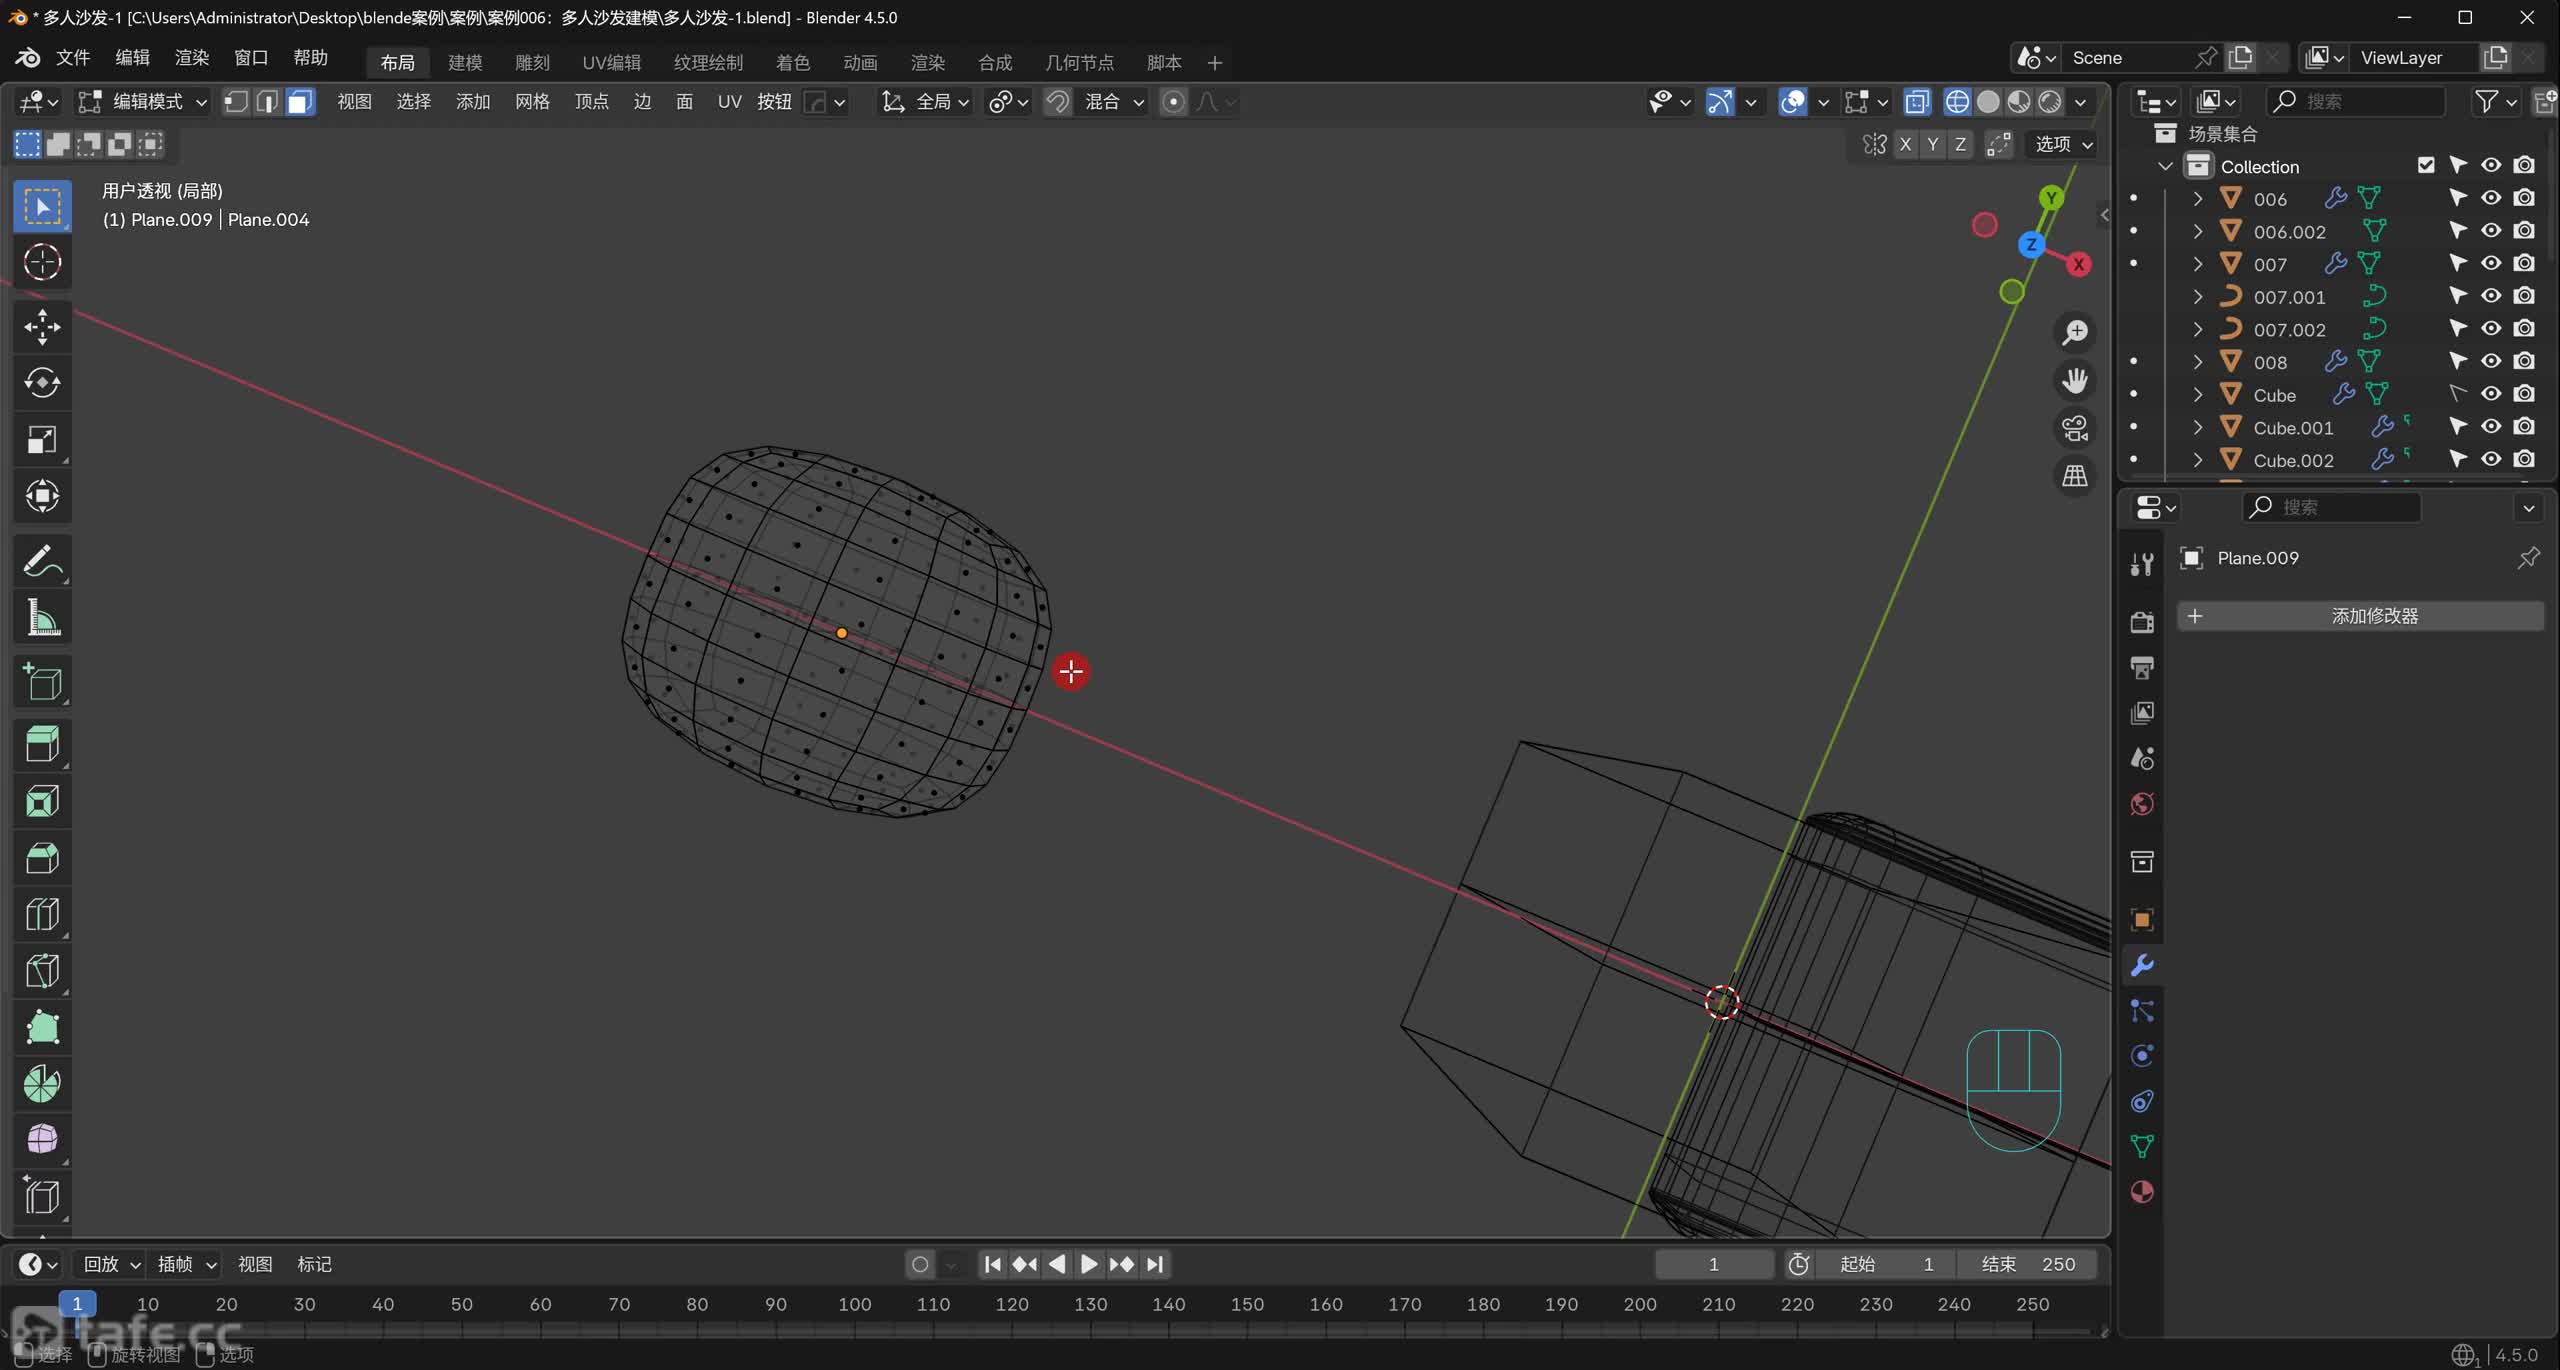This screenshot has width=2560, height=1370.
Task: Uncheck Collection exclude checkbox
Action: coord(2426,165)
